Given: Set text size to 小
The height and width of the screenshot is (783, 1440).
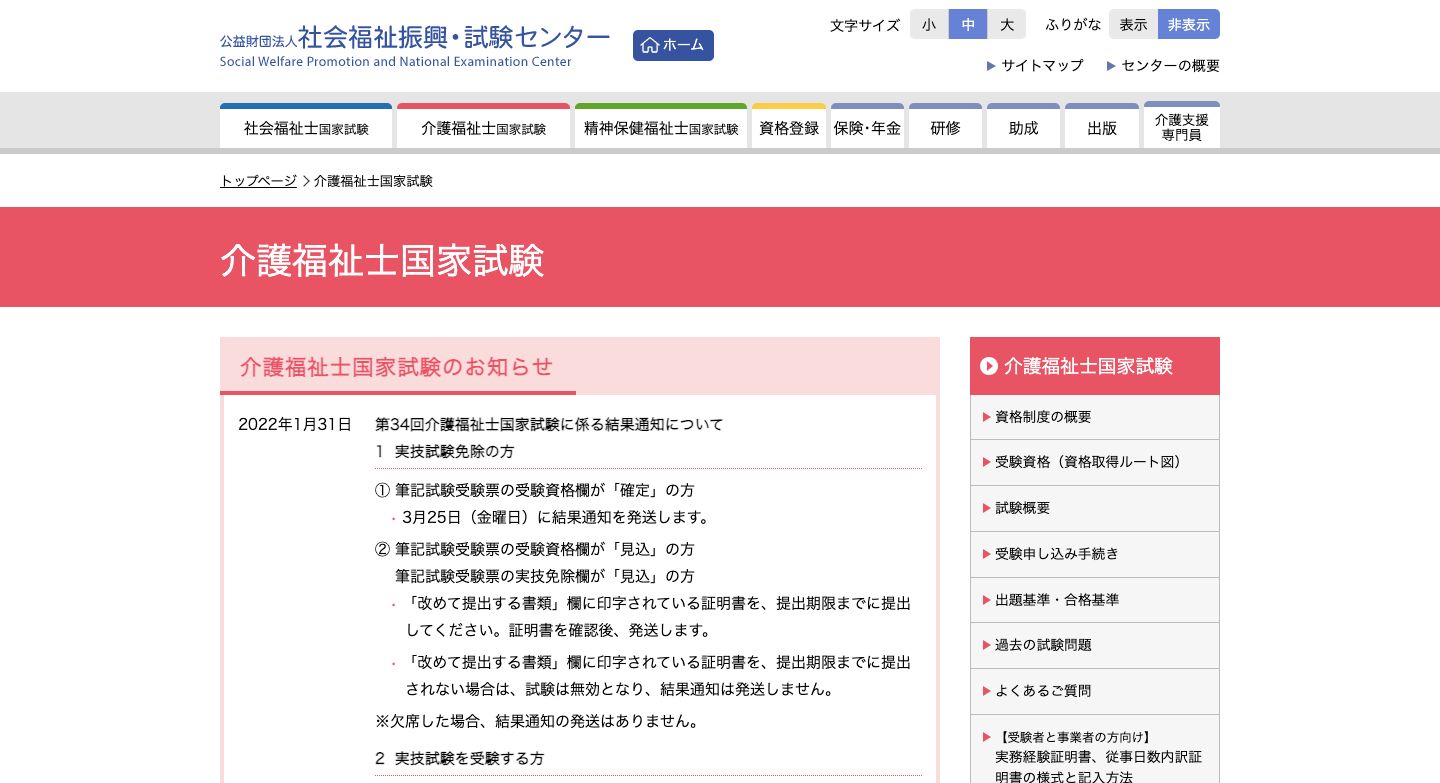Looking at the screenshot, I should pos(929,24).
